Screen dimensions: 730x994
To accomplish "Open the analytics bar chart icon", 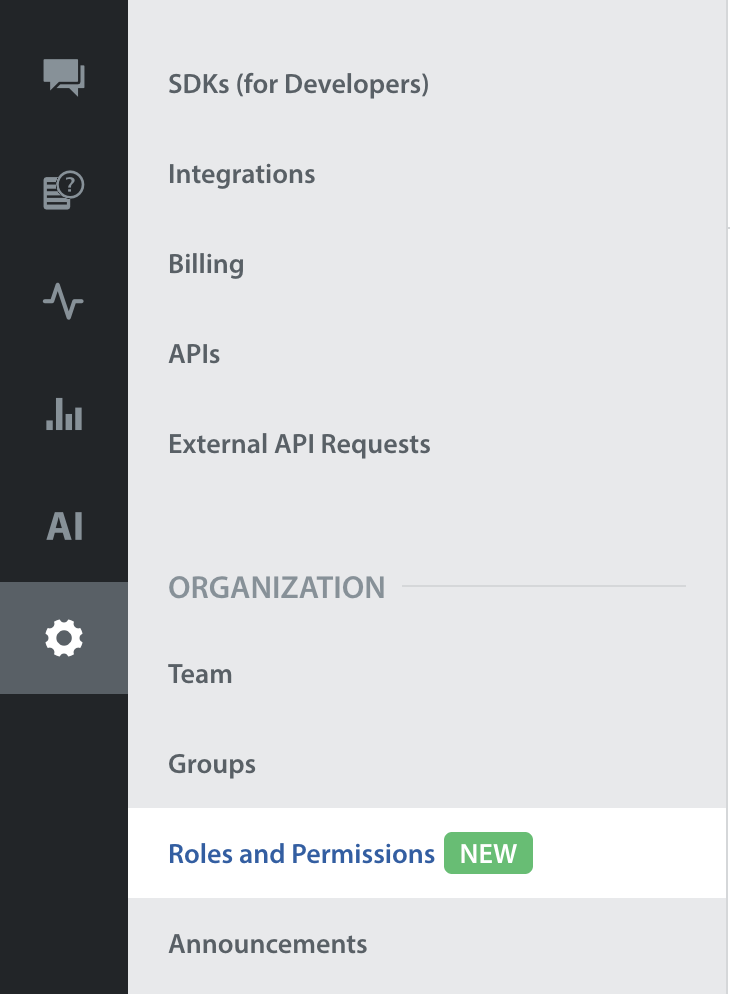I will click(64, 413).
